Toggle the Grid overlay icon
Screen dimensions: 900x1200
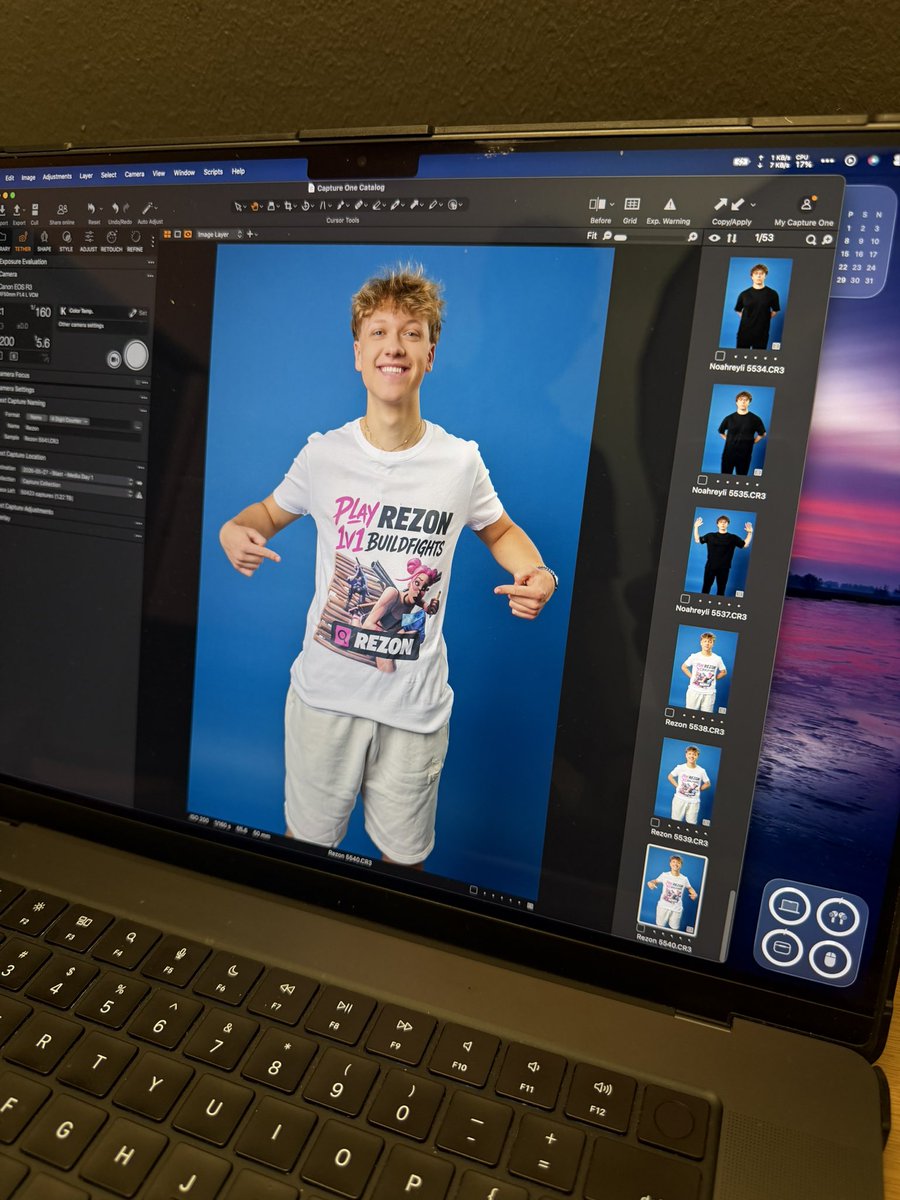tap(632, 204)
